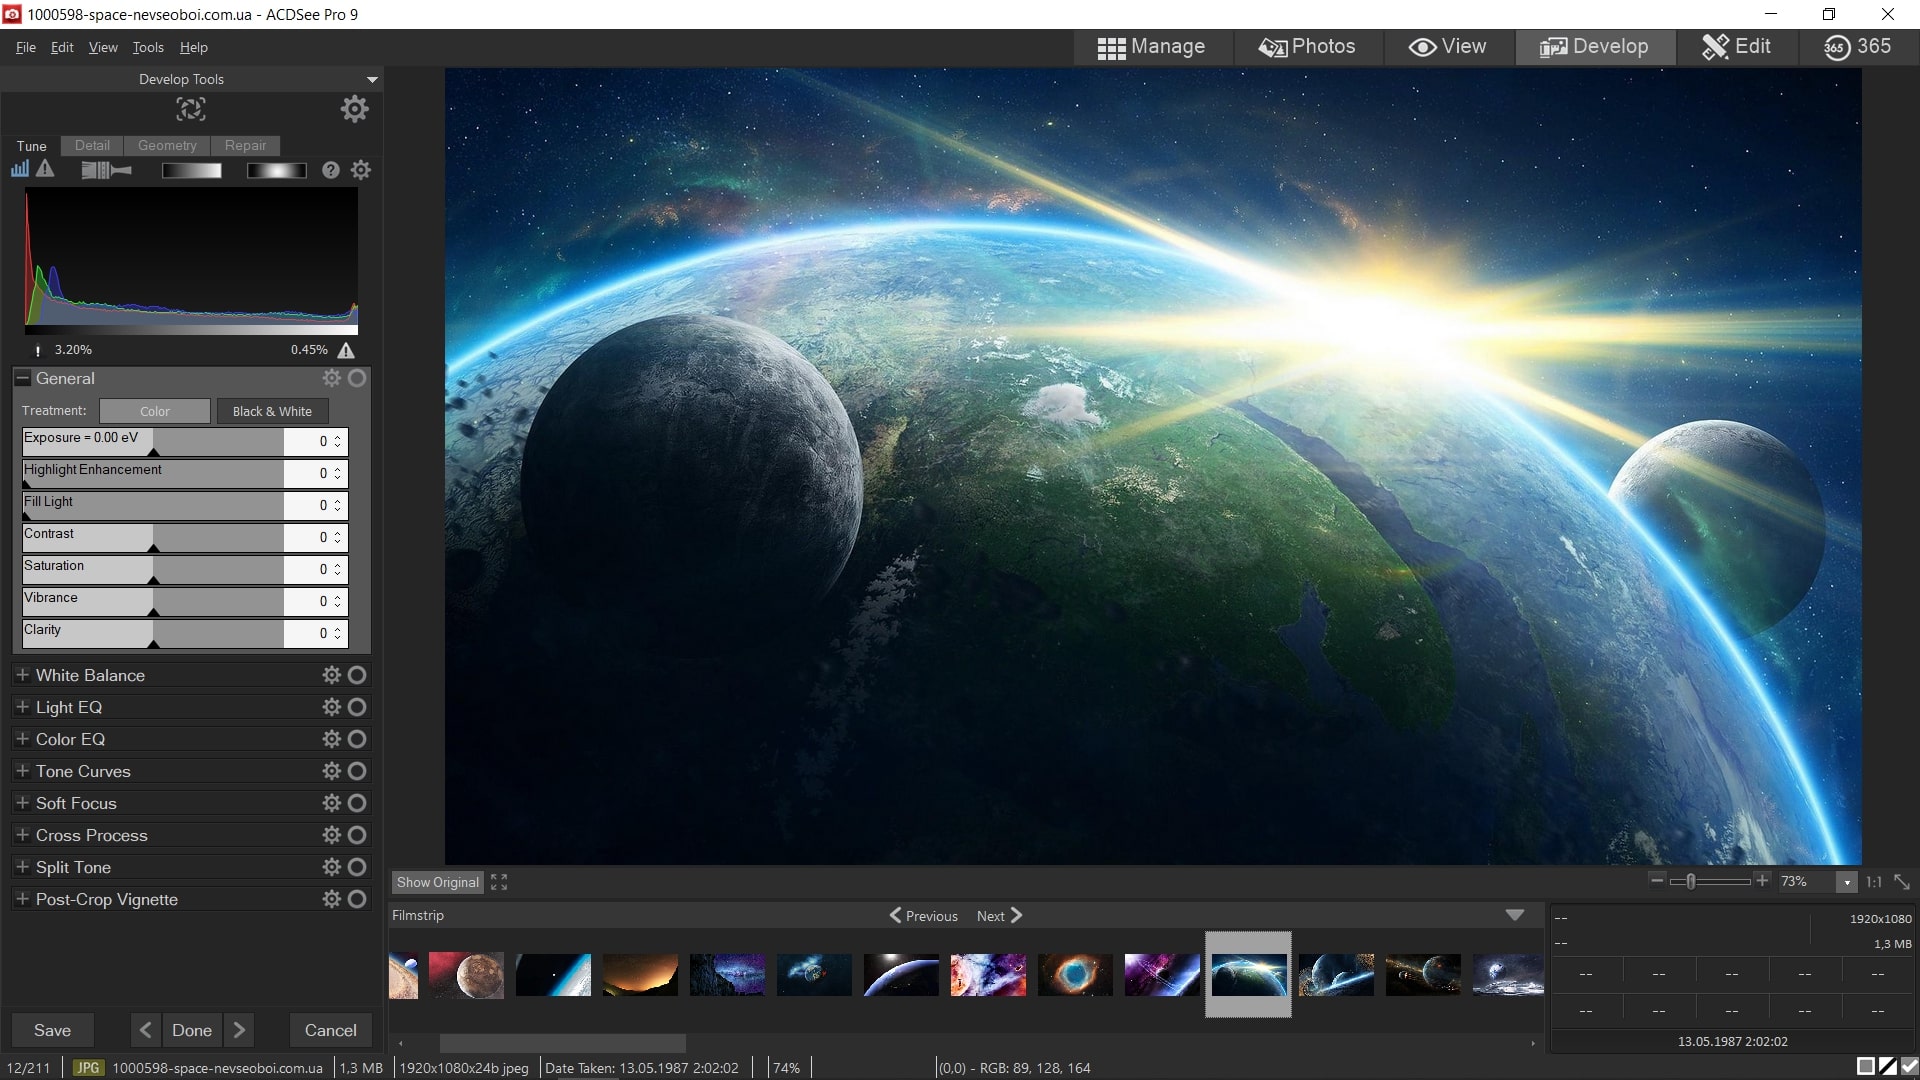Toggle the Soft Focus enable circle
The image size is (1920, 1080).
357,803
